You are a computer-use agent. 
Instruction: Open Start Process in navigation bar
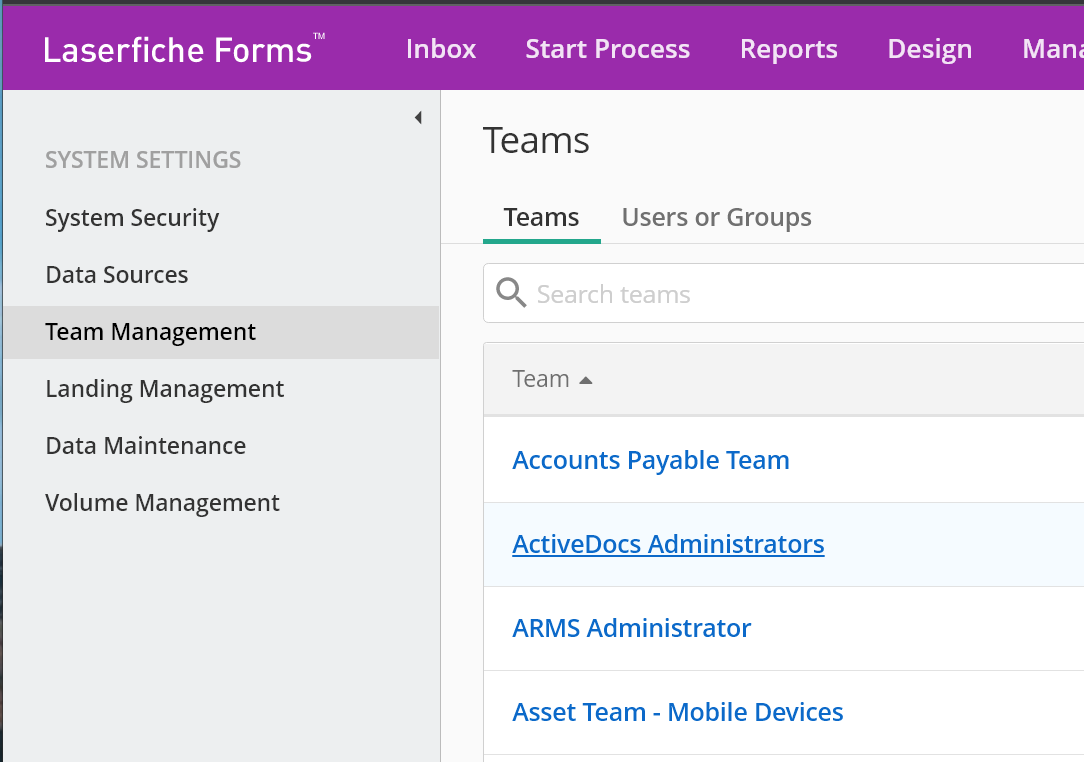(x=608, y=49)
